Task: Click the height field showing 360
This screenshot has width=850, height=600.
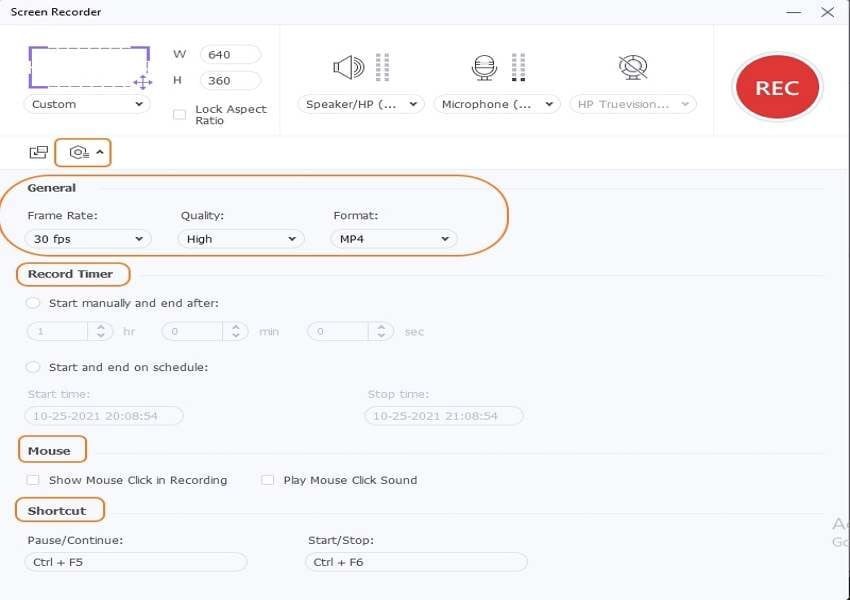Action: click(230, 80)
